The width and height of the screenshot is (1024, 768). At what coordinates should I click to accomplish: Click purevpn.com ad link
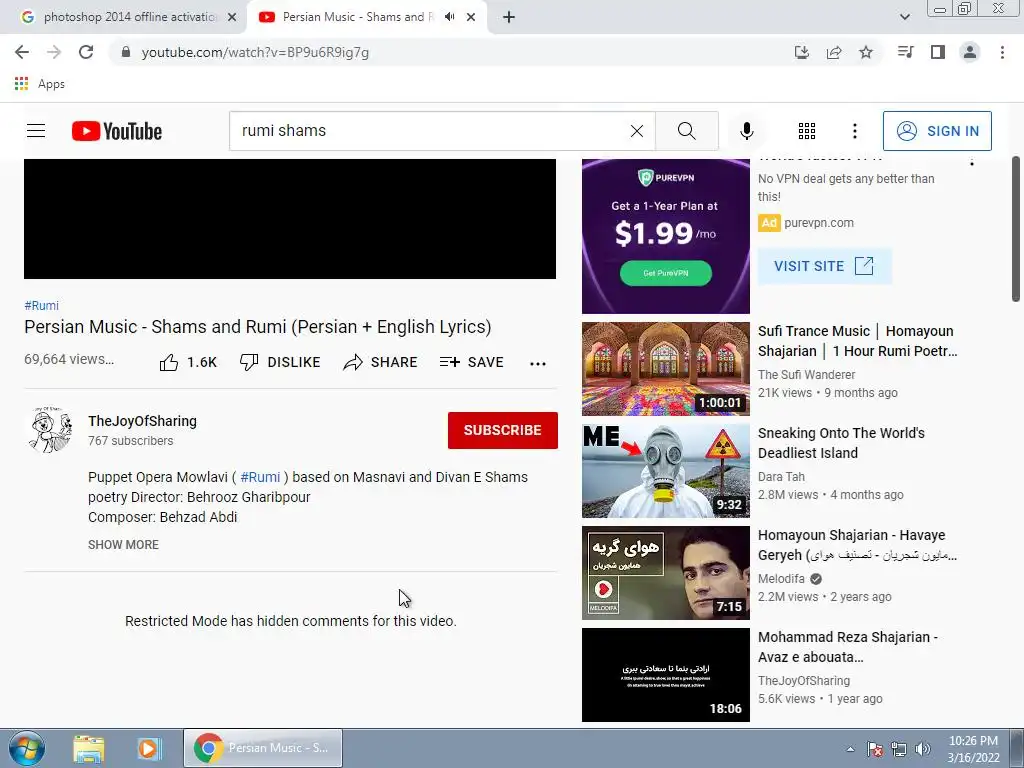click(818, 223)
